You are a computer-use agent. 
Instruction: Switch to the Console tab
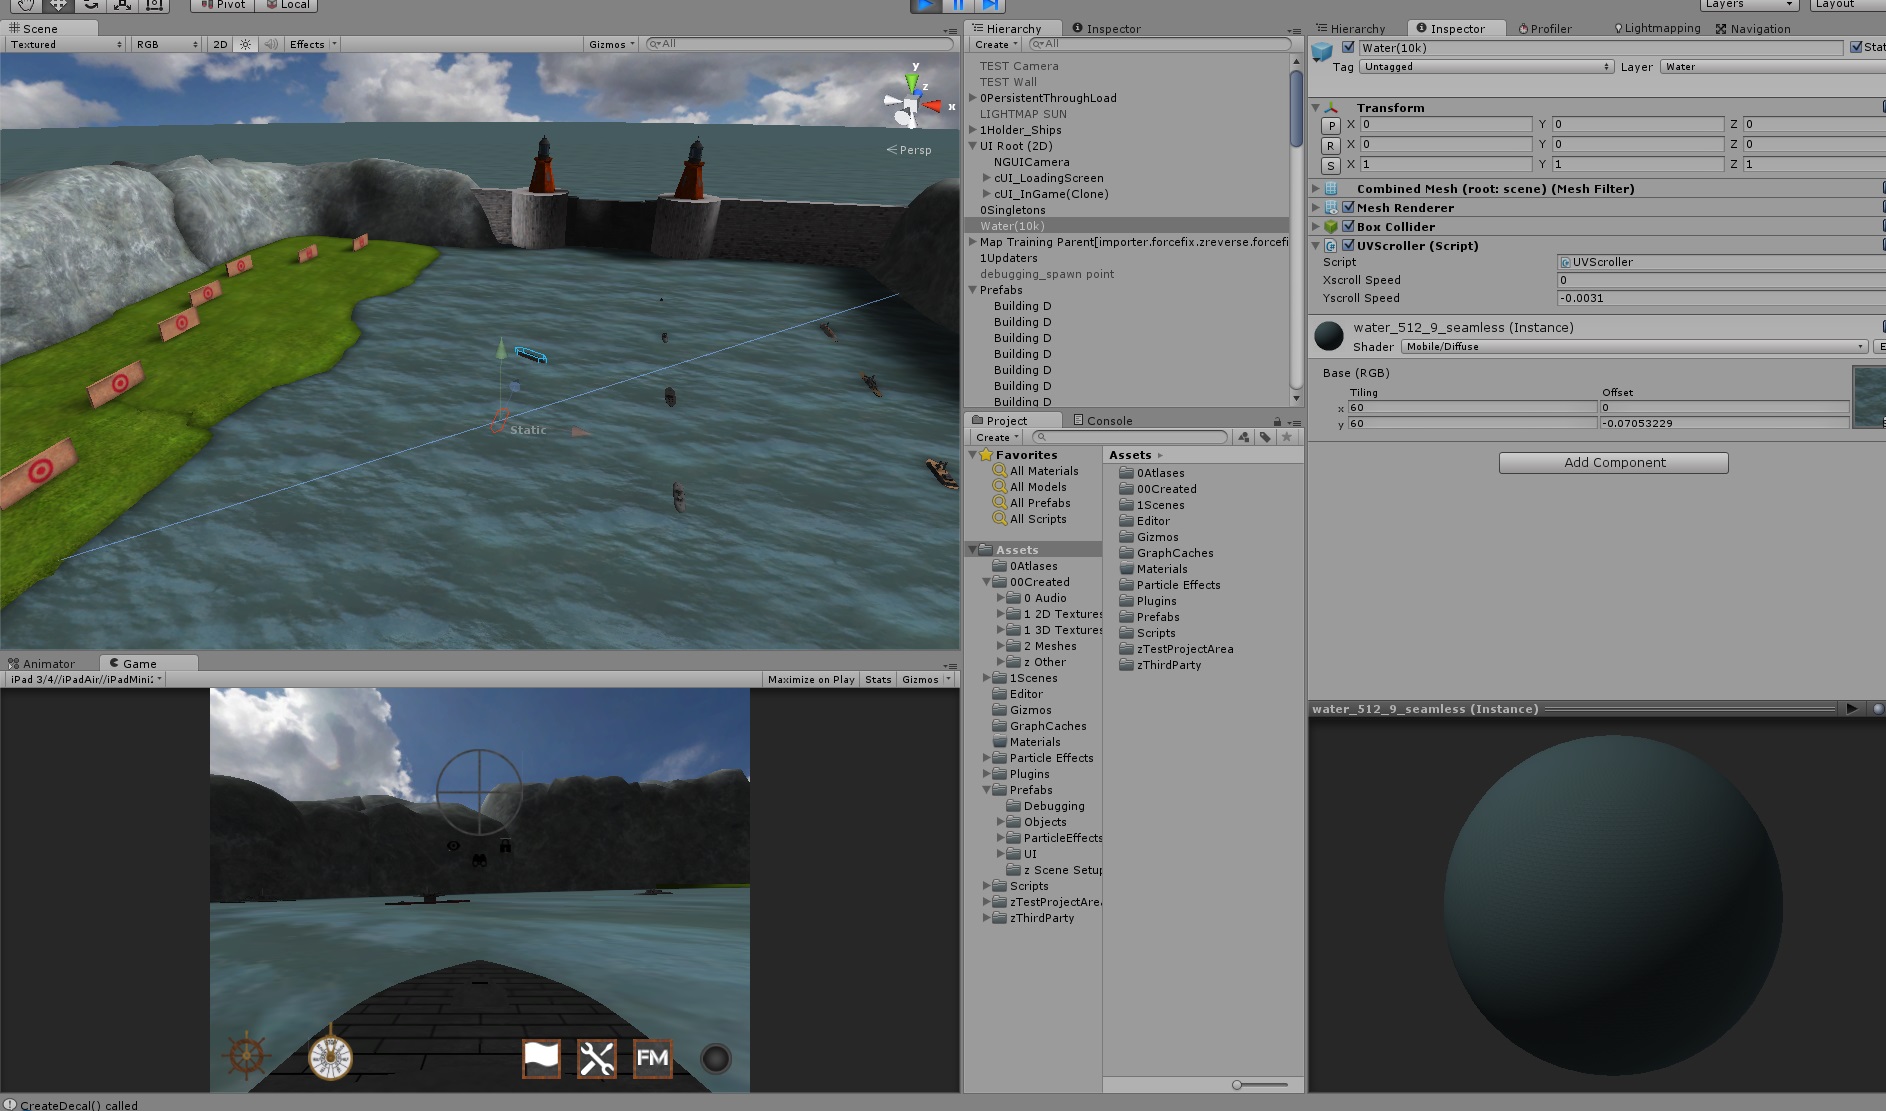point(1102,421)
